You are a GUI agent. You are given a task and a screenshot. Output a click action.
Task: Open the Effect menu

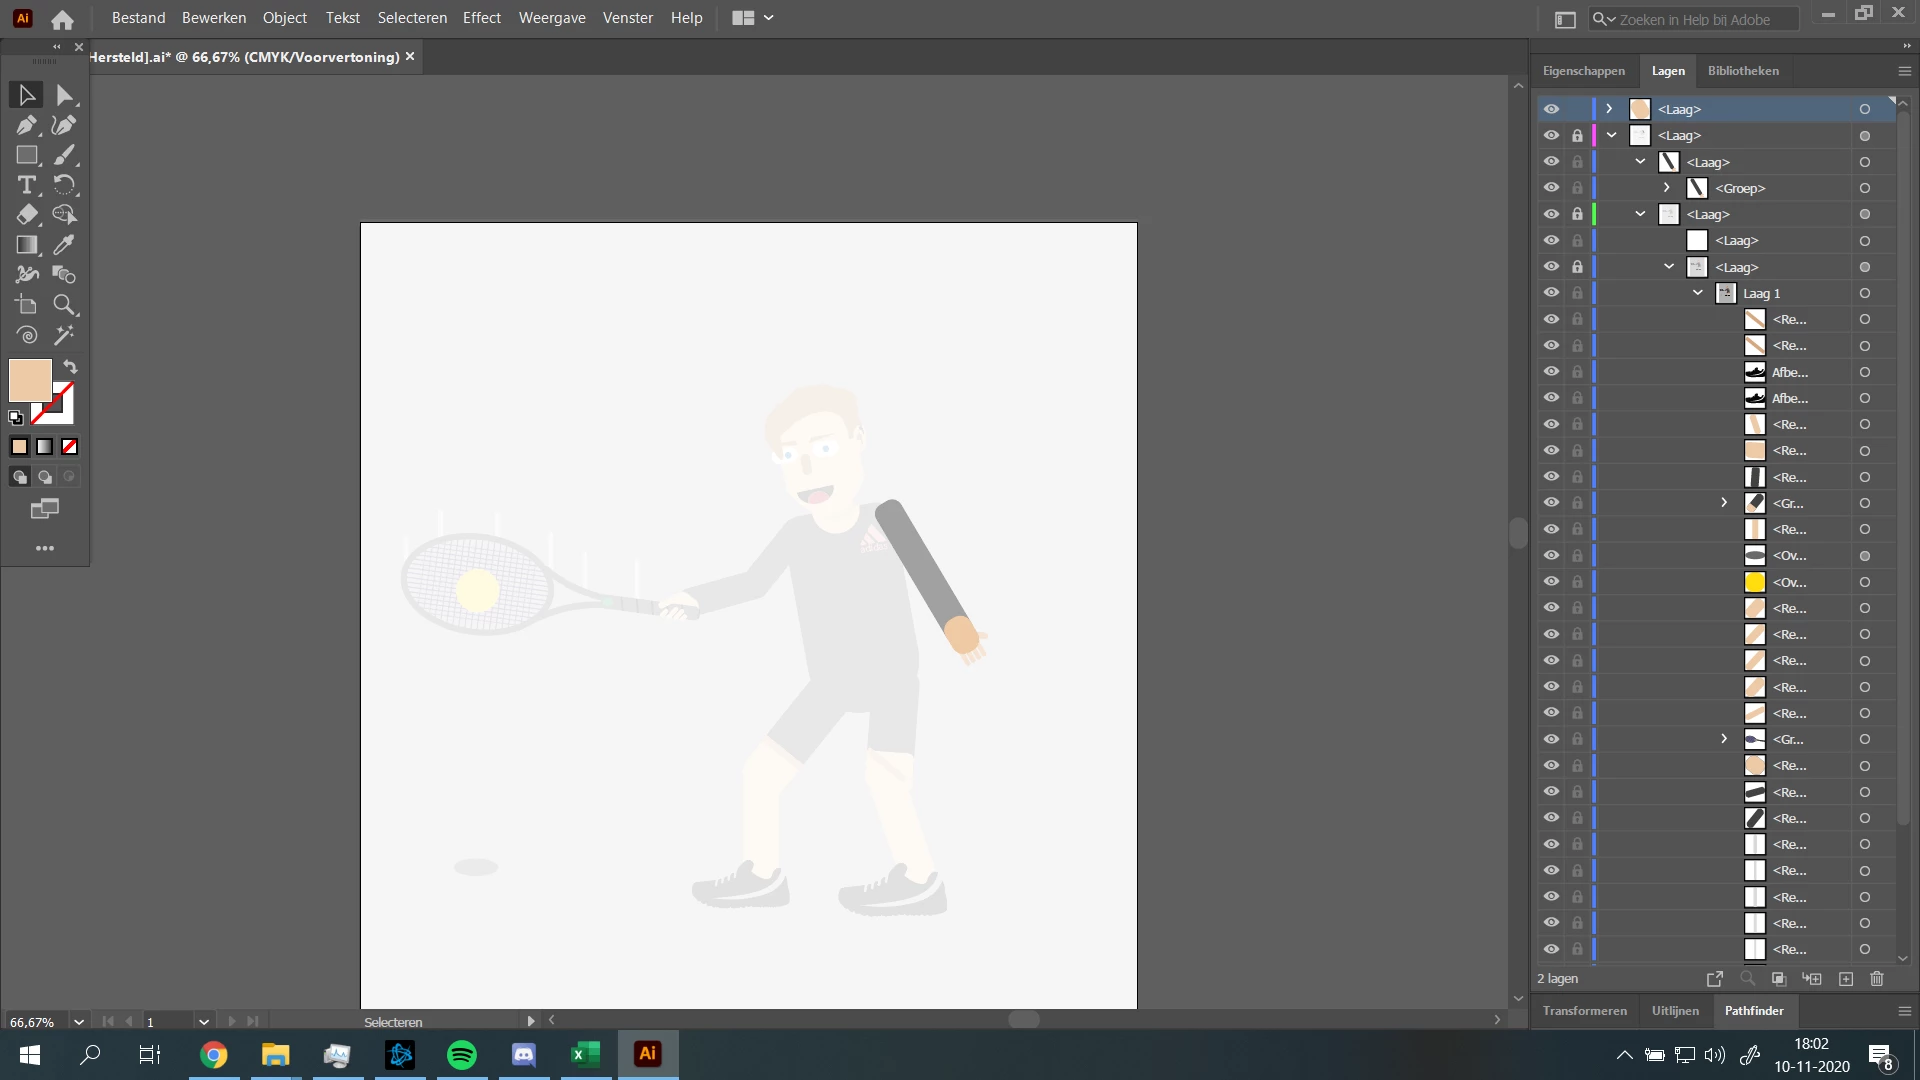481,18
